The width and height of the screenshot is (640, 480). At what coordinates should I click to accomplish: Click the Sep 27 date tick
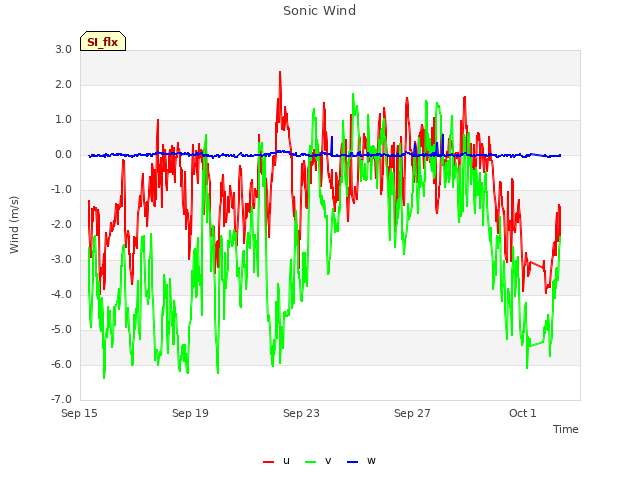tap(412, 413)
